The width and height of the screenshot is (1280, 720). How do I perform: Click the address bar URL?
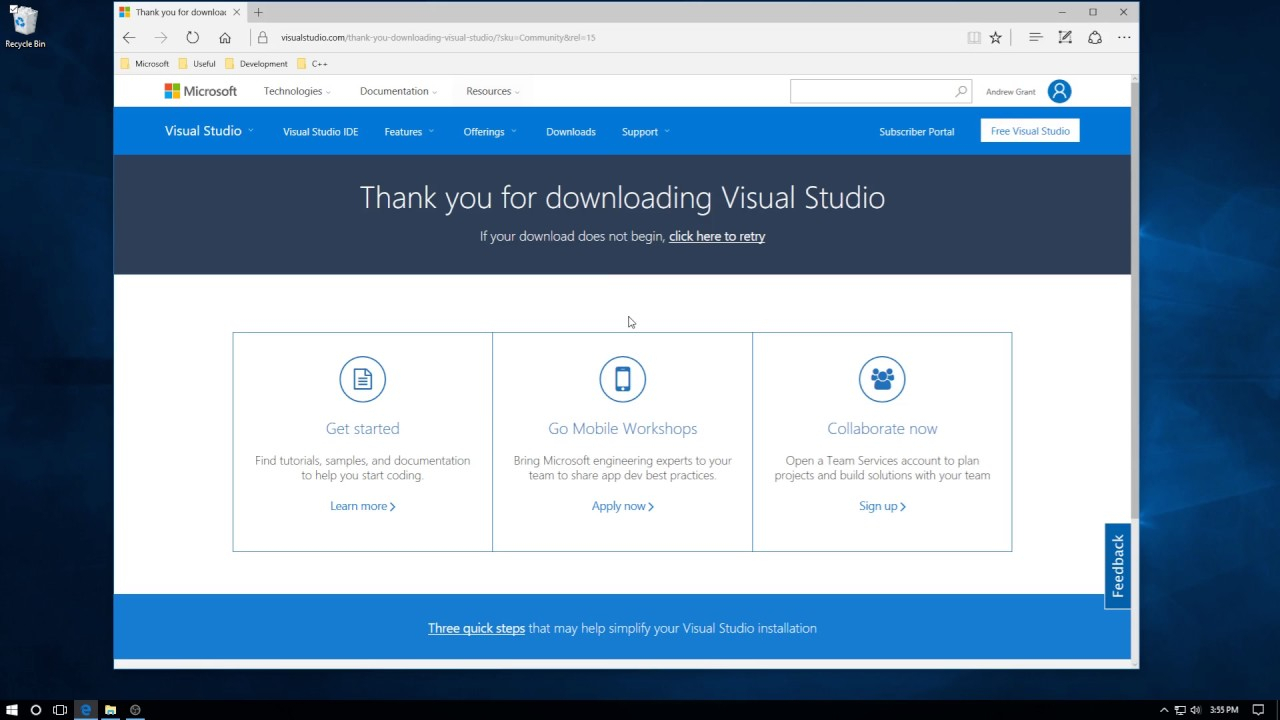coord(438,38)
